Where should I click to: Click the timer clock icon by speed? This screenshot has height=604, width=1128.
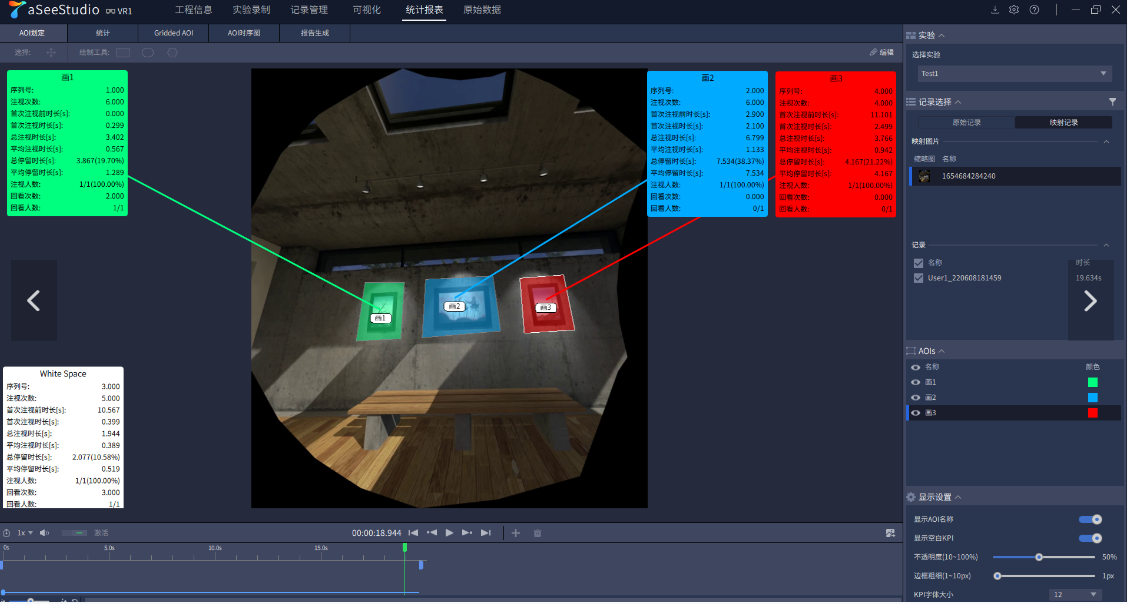[6, 533]
